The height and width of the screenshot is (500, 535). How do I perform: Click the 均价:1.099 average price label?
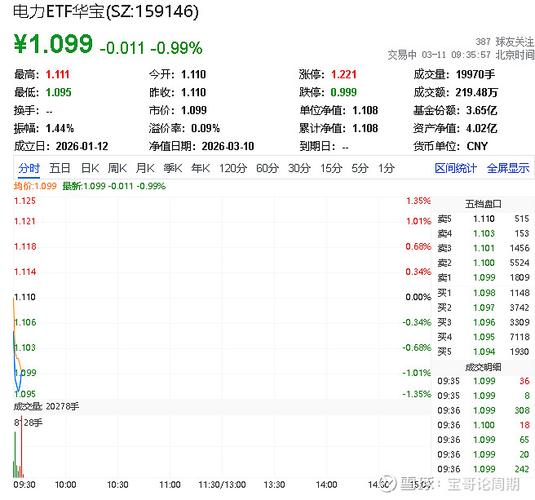(x=35, y=186)
